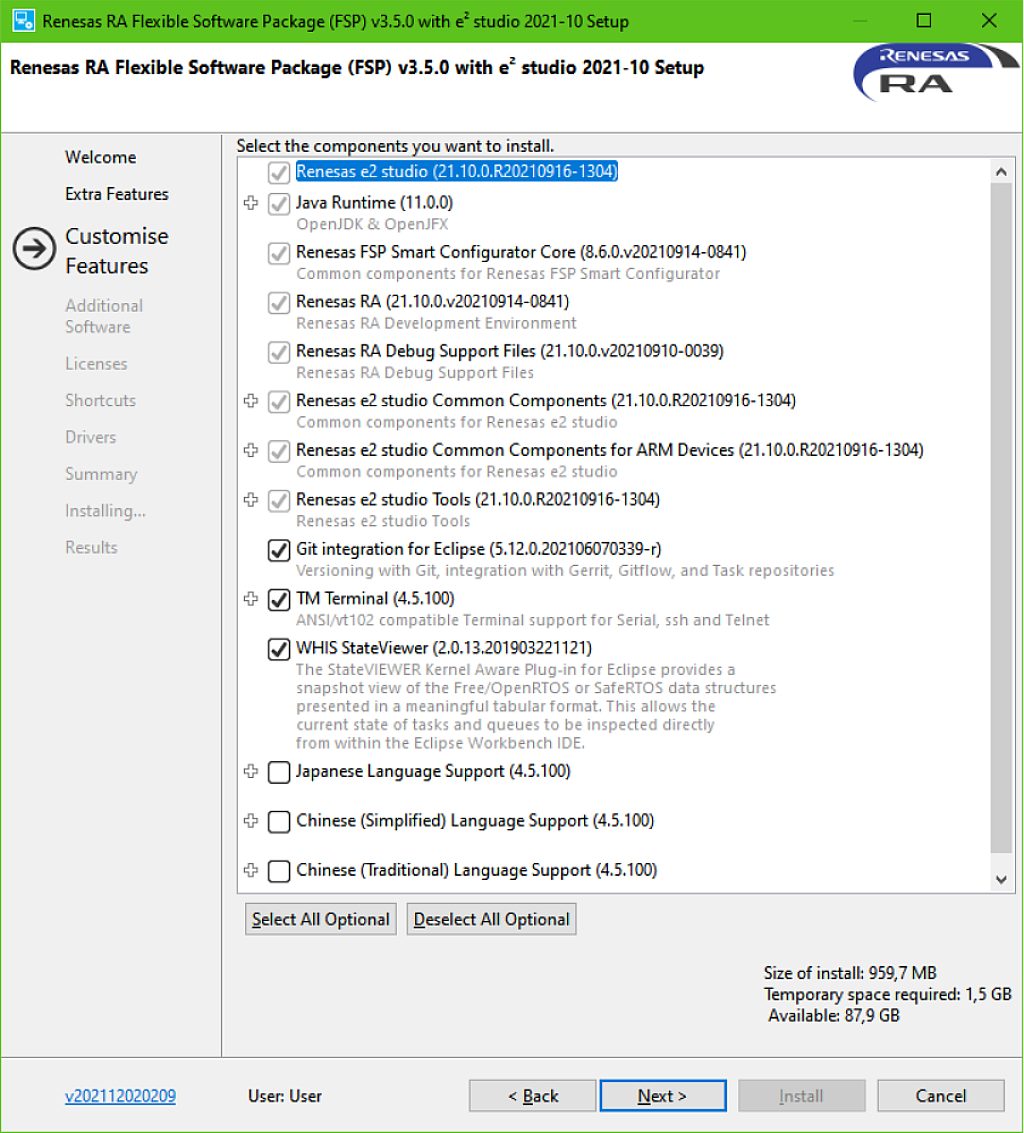
Task: Click the Next button
Action: 663,1095
